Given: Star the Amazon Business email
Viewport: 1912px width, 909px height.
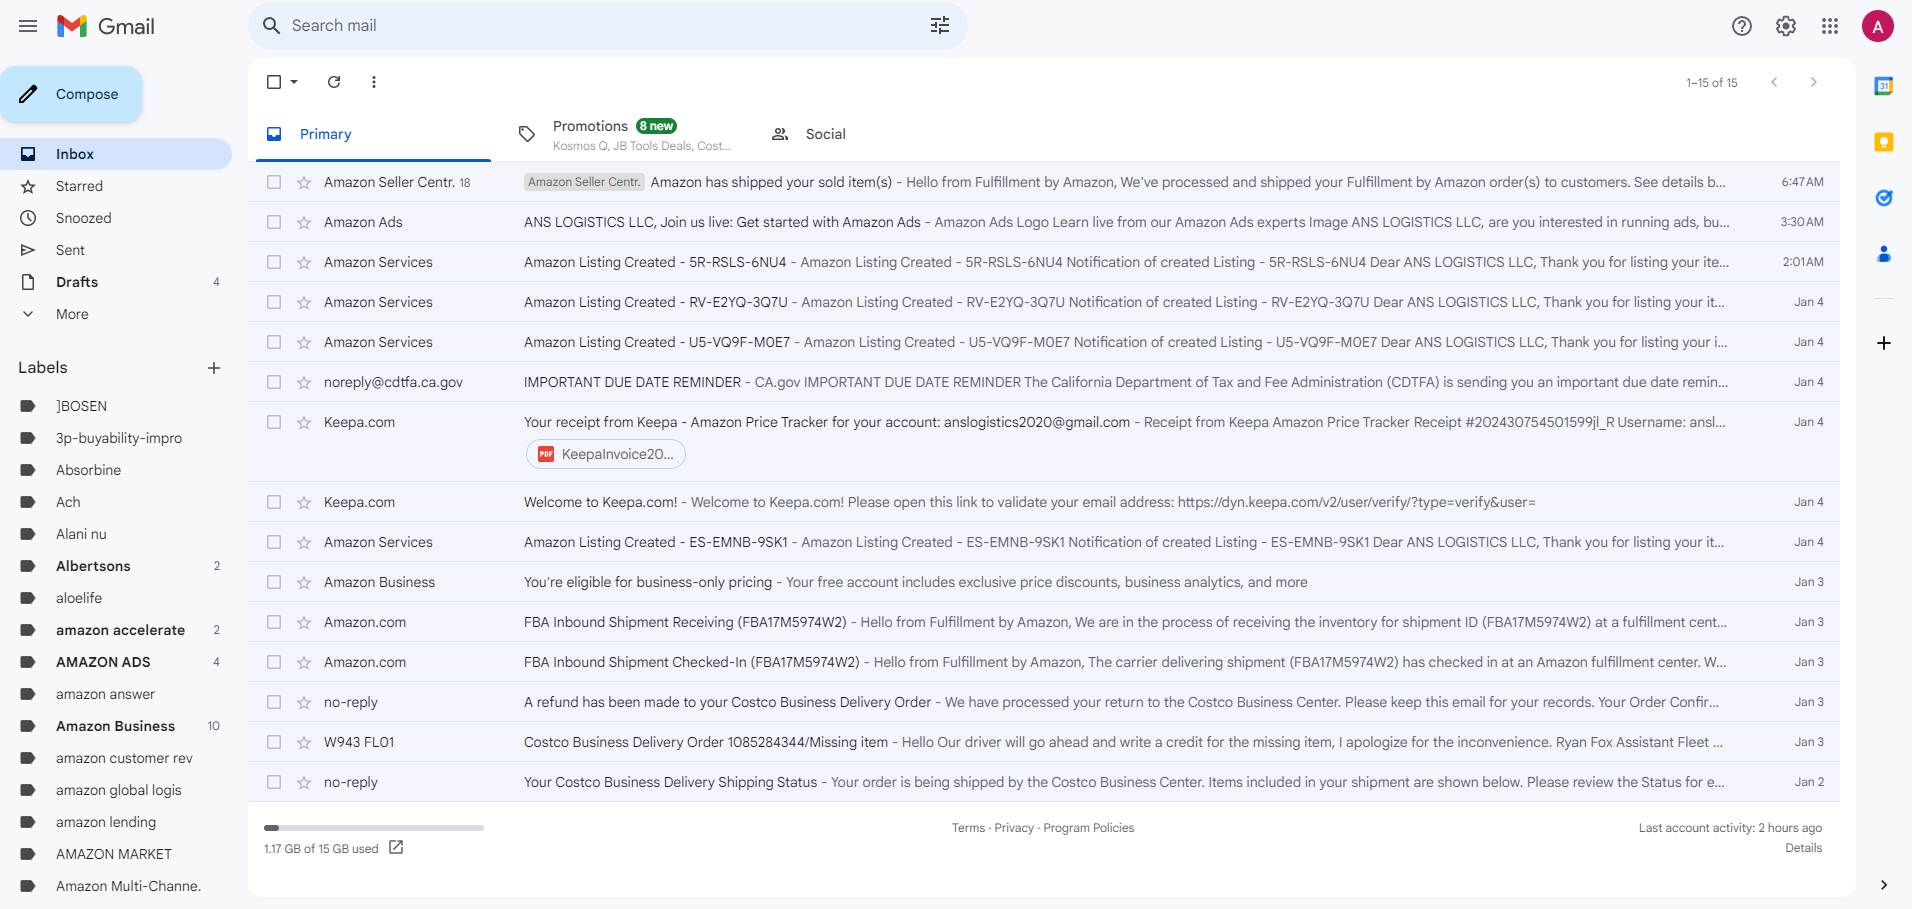Looking at the screenshot, I should pyautogui.click(x=304, y=582).
